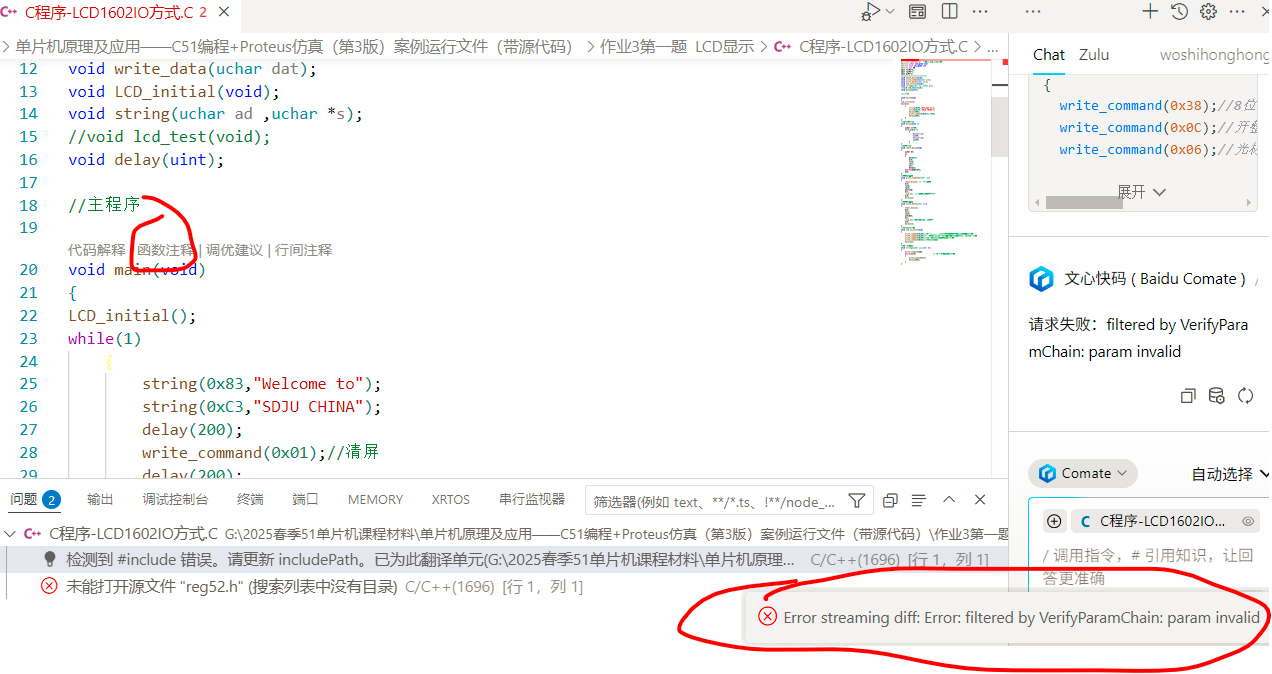Click the breadcrumb file C程序-LCD1602IO方式.C
This screenshot has height=674, width=1272.
870,46
